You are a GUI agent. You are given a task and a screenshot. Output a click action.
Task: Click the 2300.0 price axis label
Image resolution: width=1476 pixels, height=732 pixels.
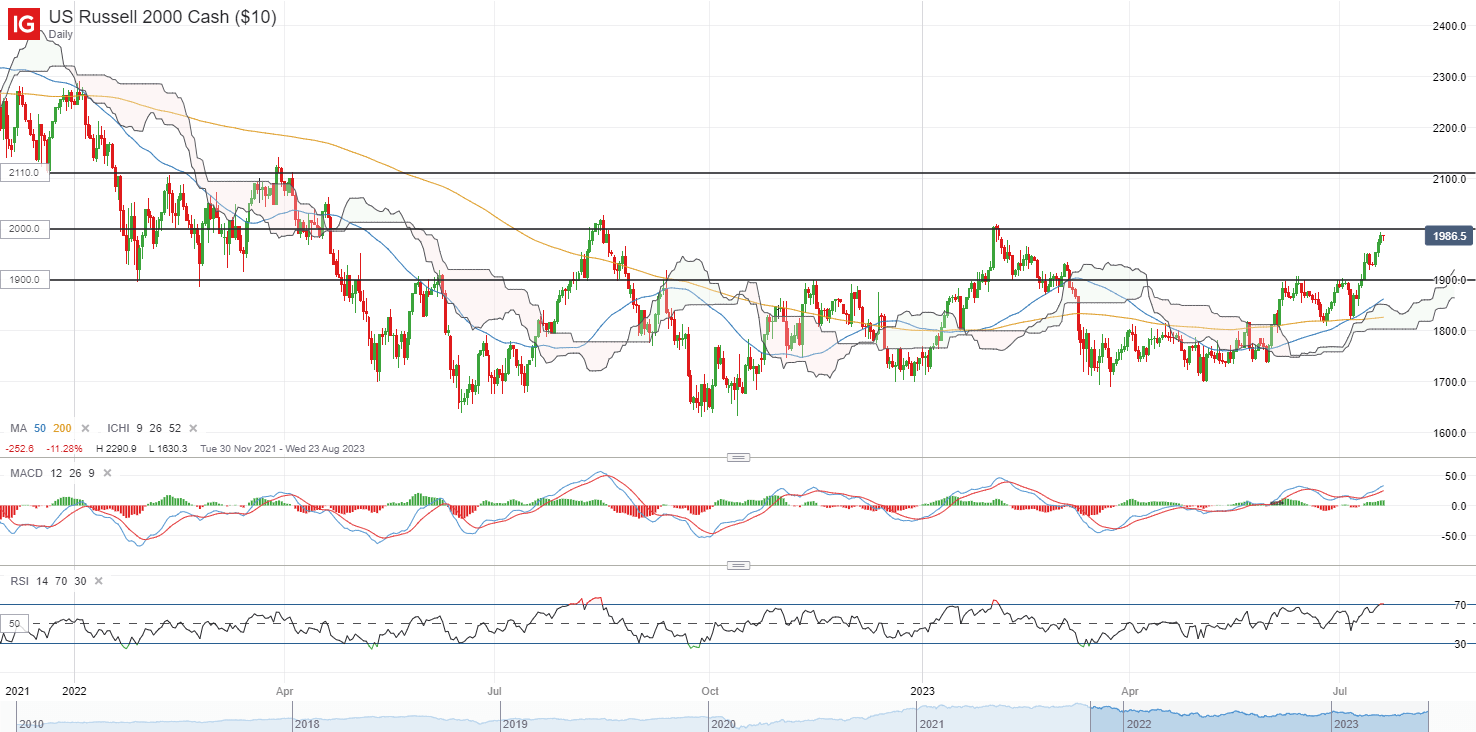(x=1448, y=77)
